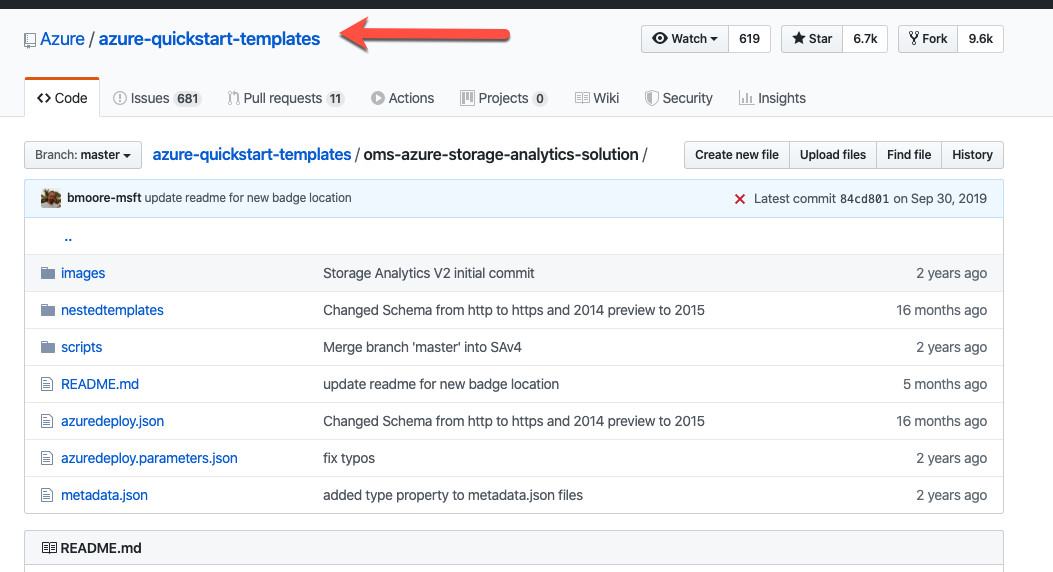Click the failed commit status X icon
This screenshot has width=1053, height=572.
pyautogui.click(x=740, y=198)
